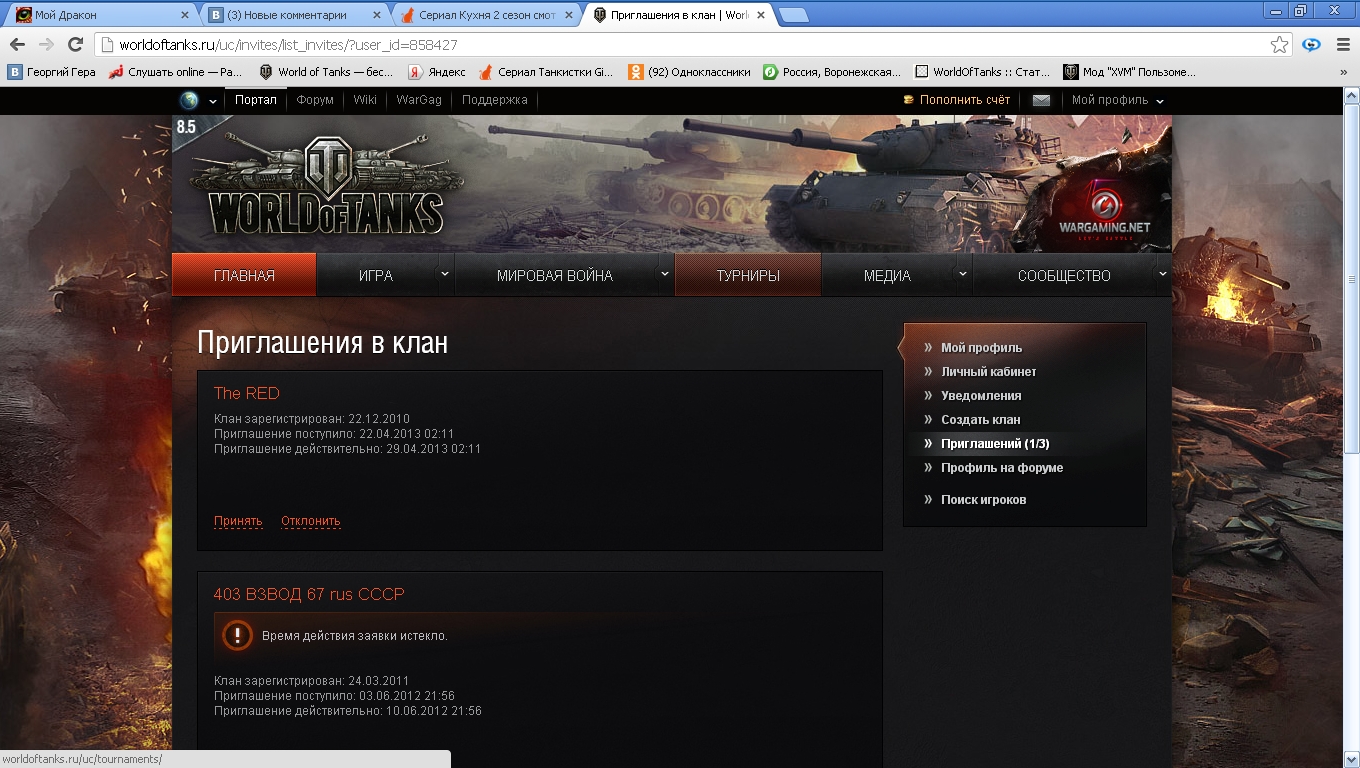Open the WorldOfTanks :: Стат bookmark
This screenshot has height=768, width=1360.
pyautogui.click(x=982, y=72)
